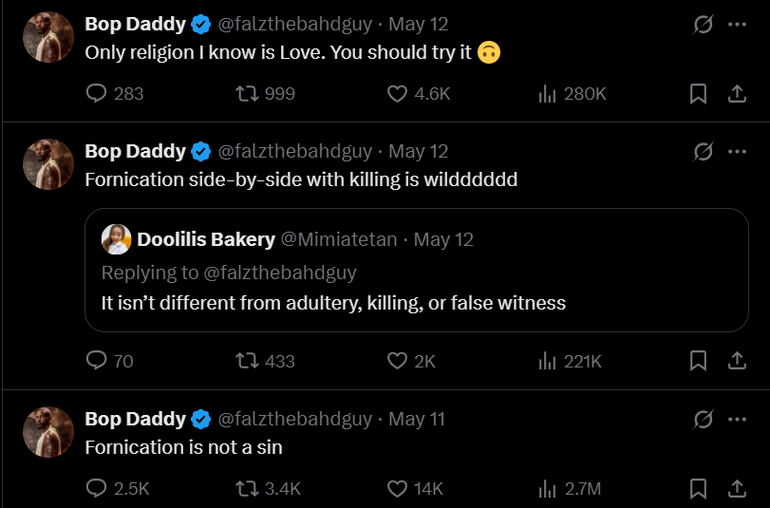Open more options menu on the first tweet
The image size is (770, 508).
(x=738, y=24)
